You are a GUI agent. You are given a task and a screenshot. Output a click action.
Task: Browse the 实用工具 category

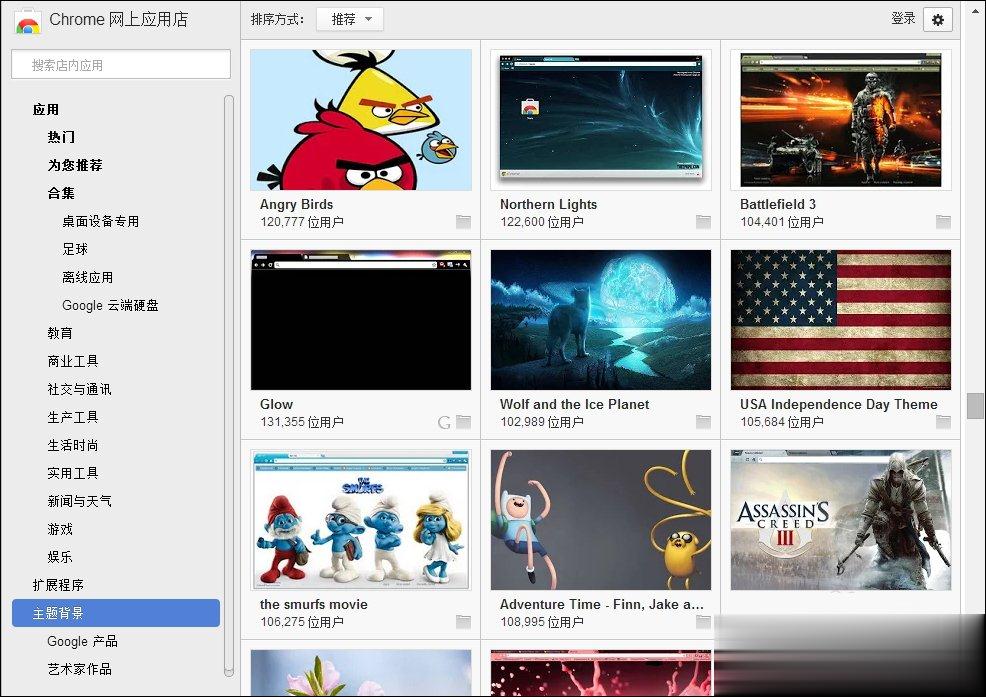point(73,473)
